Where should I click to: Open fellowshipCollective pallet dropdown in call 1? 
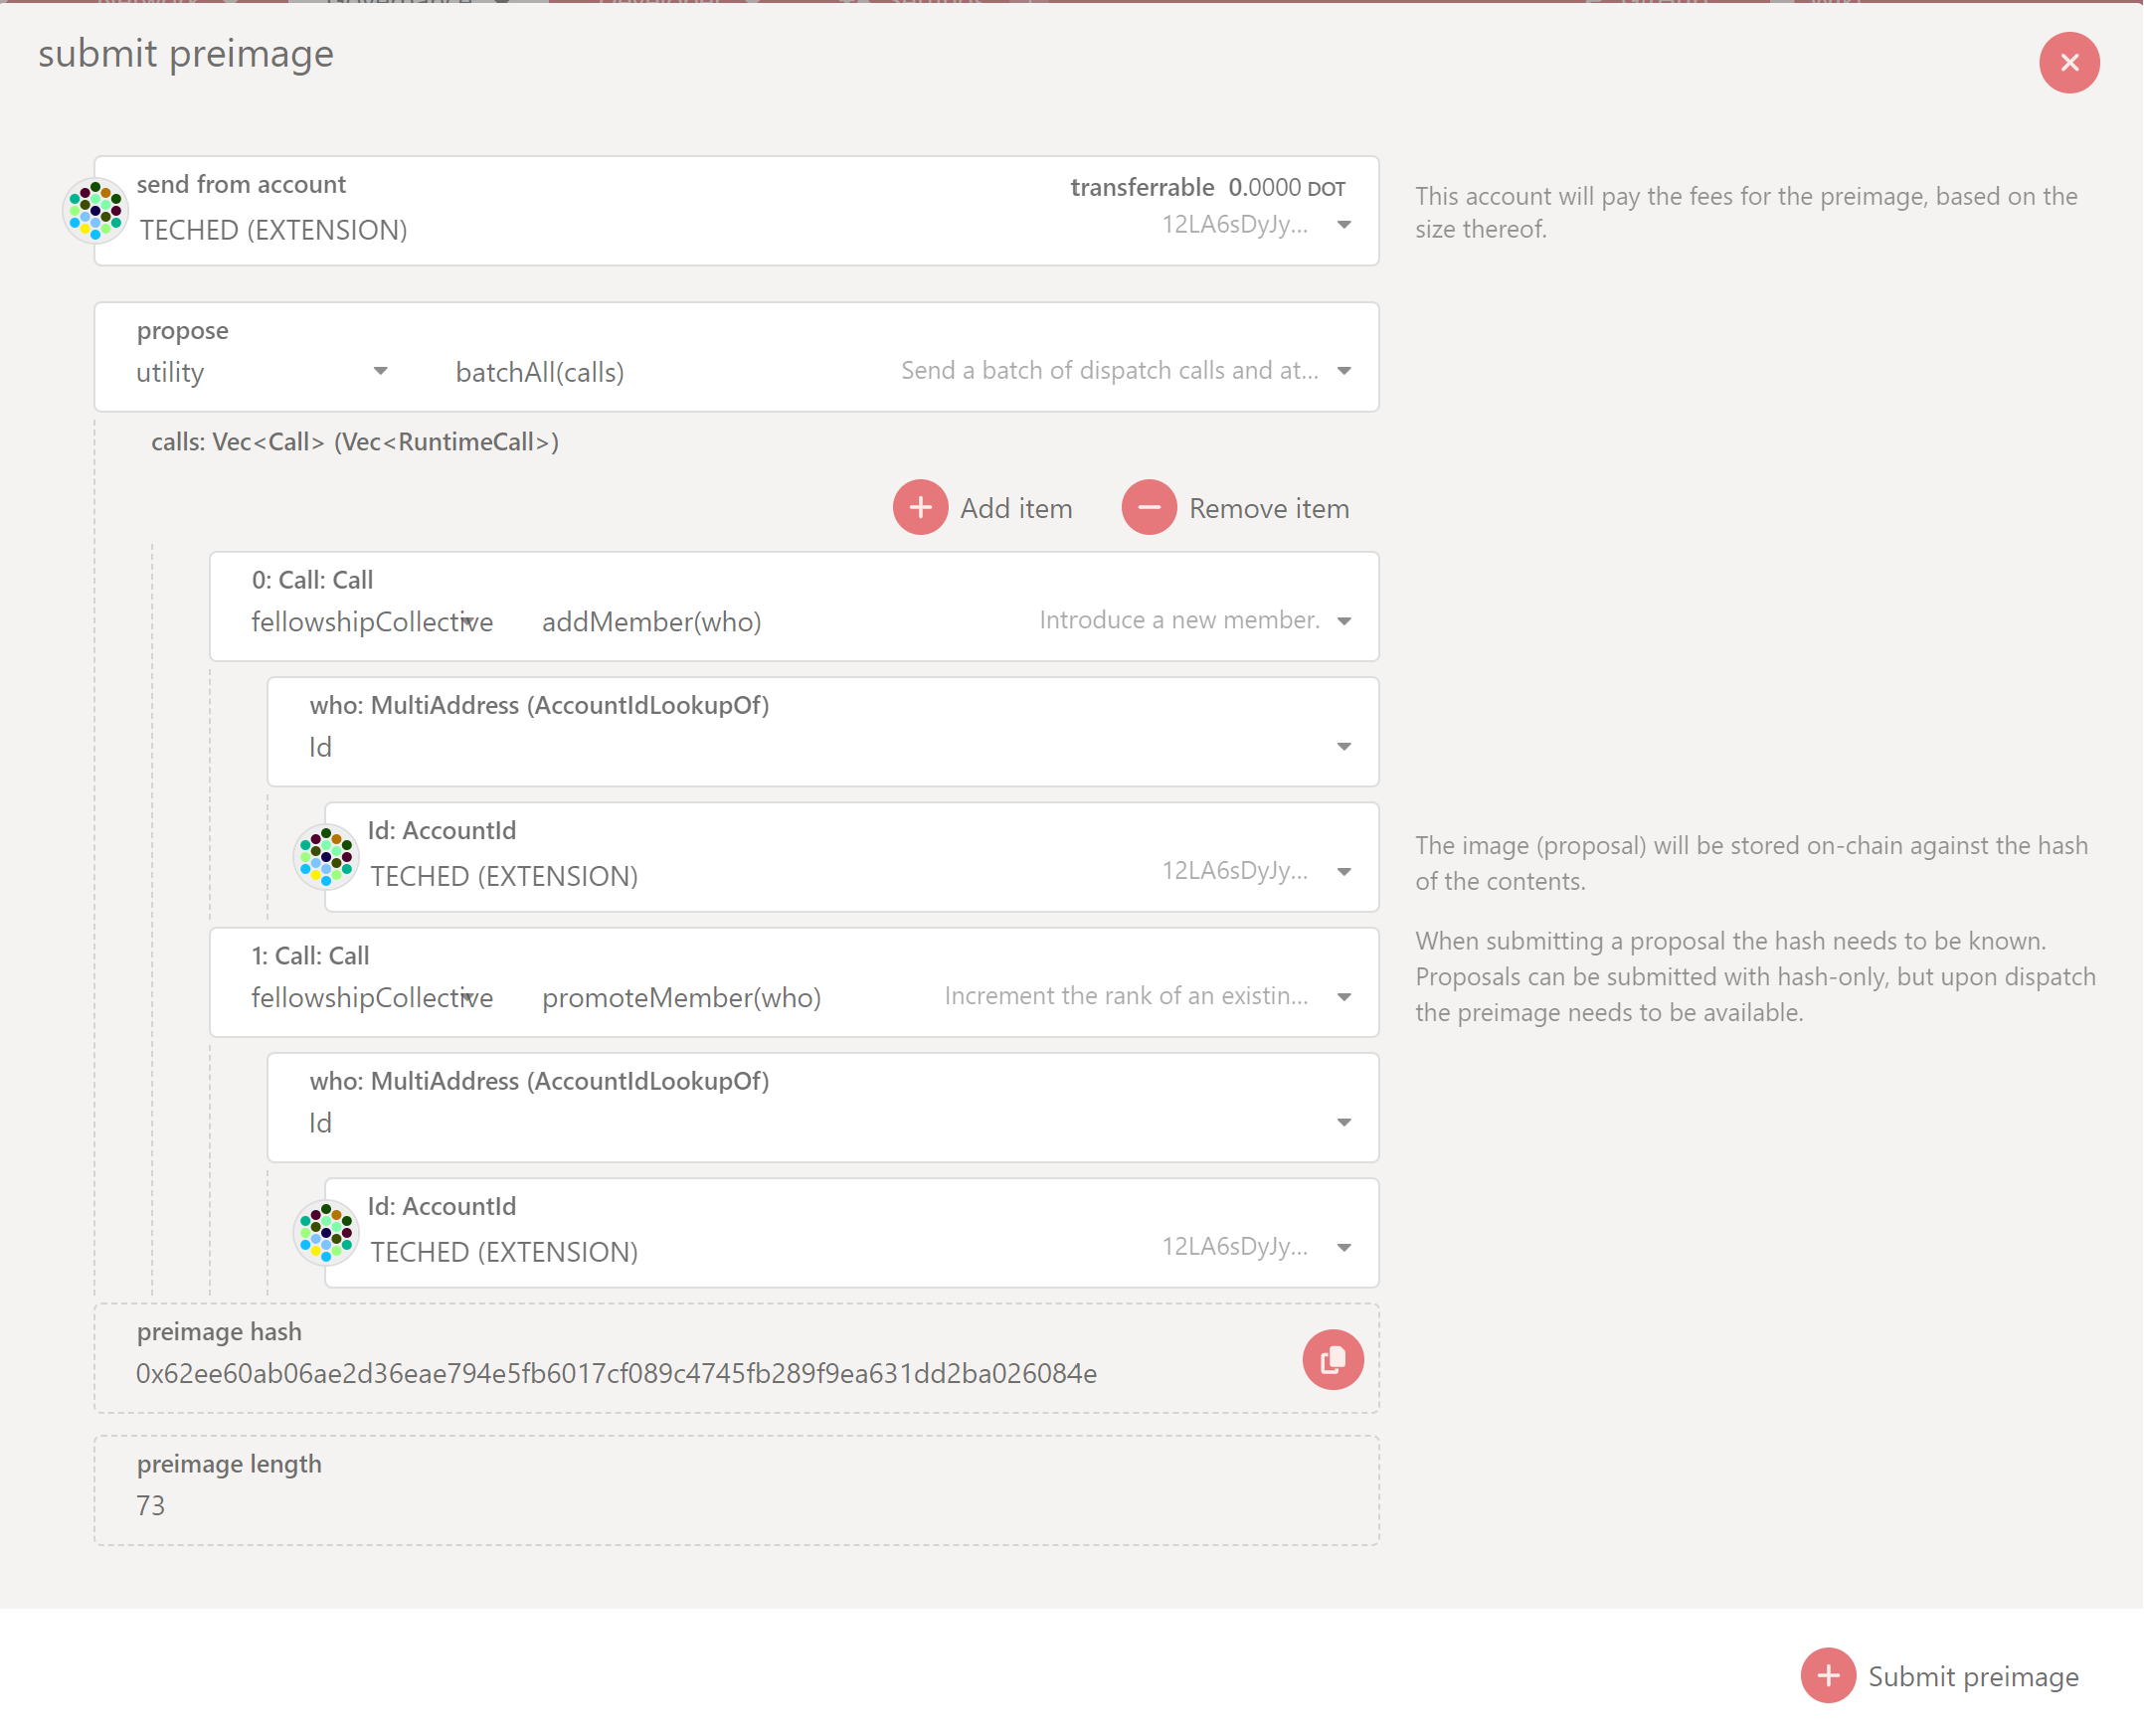pyautogui.click(x=467, y=998)
